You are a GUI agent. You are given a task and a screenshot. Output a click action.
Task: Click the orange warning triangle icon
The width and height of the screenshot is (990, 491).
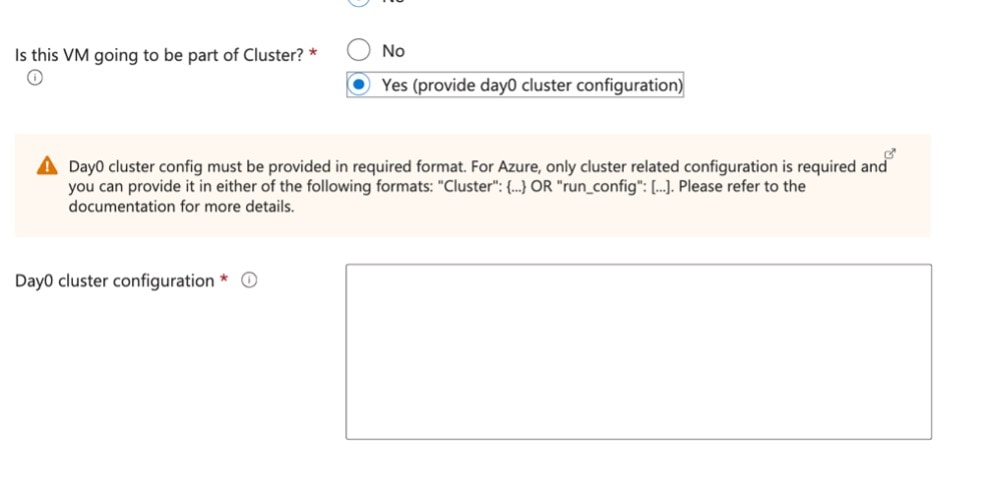tap(46, 167)
